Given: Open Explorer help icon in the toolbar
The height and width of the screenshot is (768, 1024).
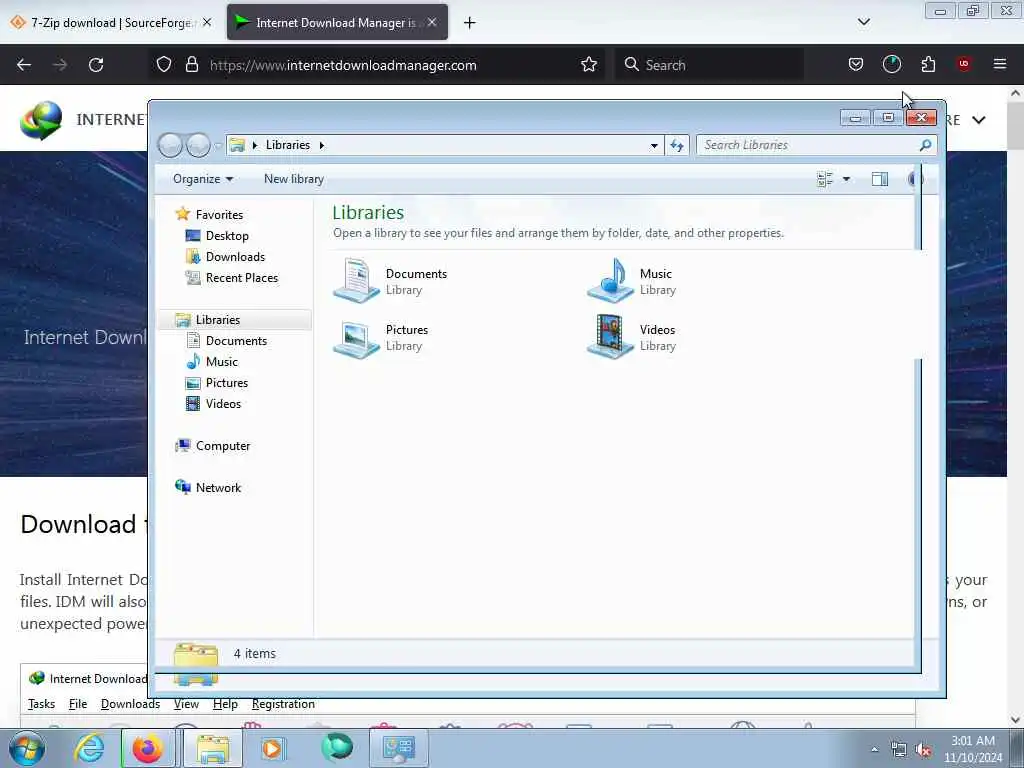Looking at the screenshot, I should click(915, 179).
